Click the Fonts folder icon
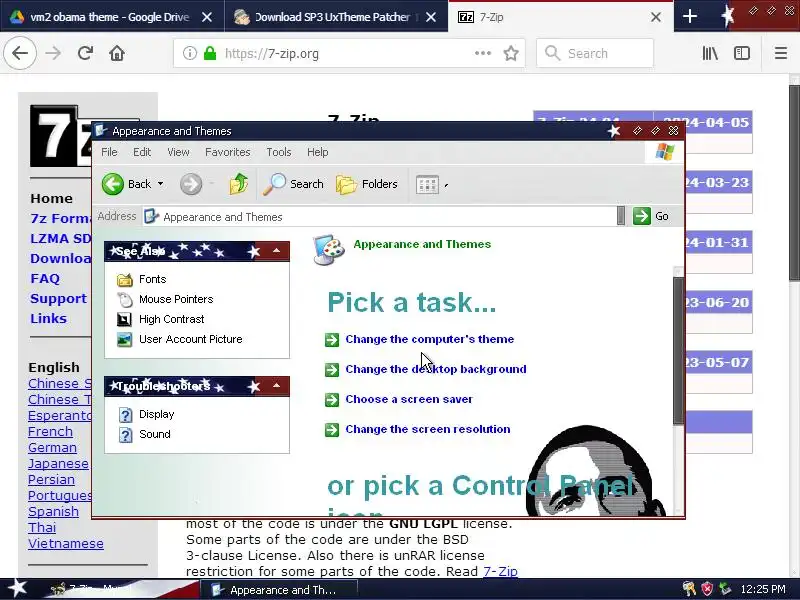 point(124,280)
